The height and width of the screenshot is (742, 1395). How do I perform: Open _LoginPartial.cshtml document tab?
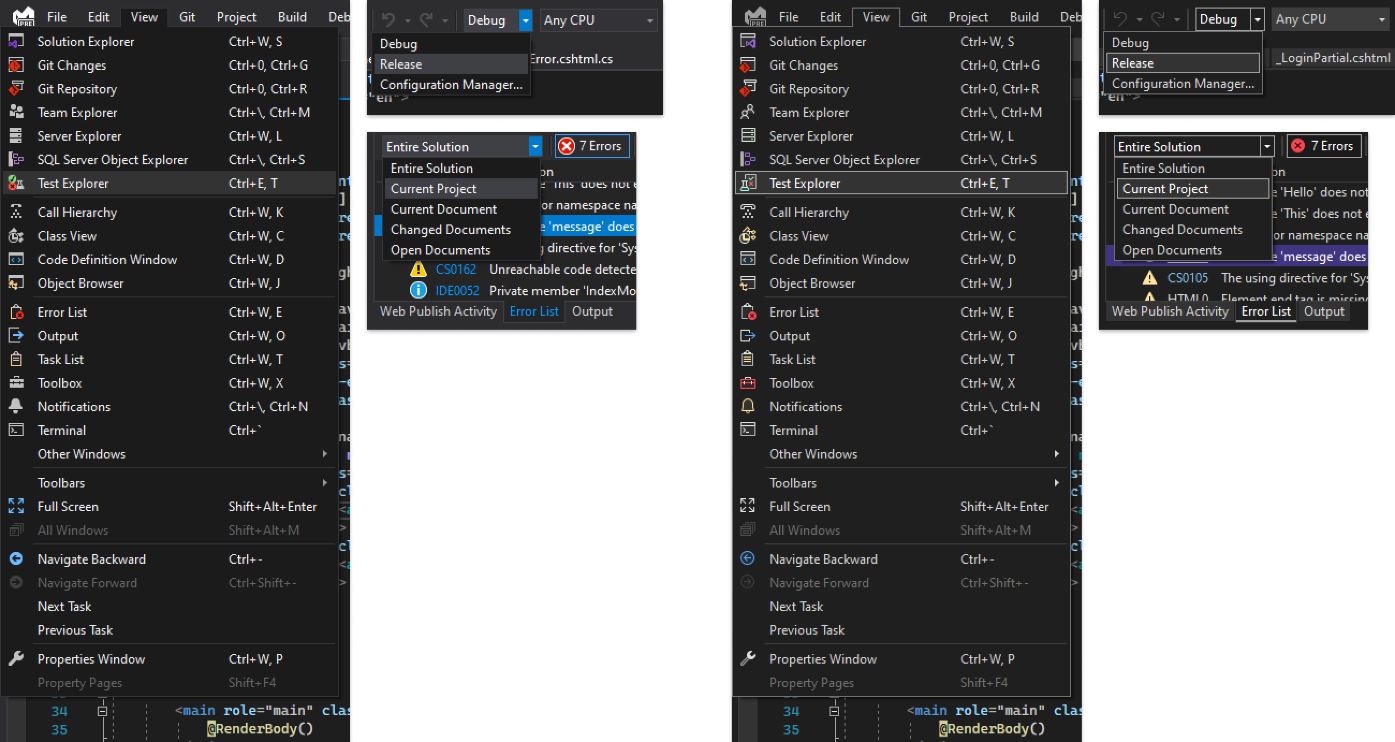coord(1333,58)
